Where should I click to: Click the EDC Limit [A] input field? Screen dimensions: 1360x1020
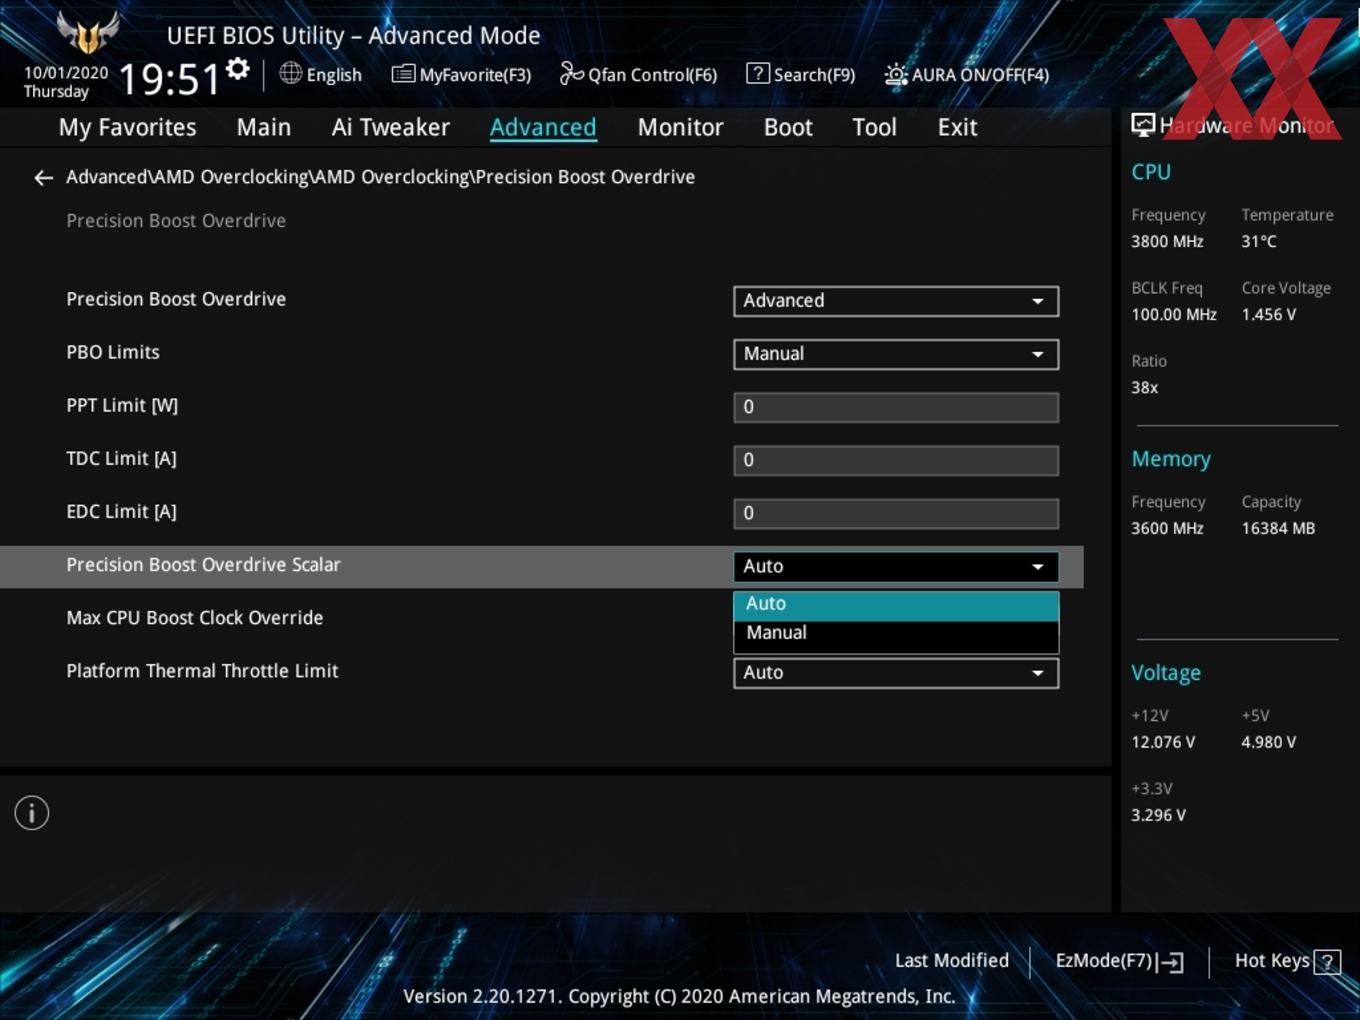coord(896,513)
